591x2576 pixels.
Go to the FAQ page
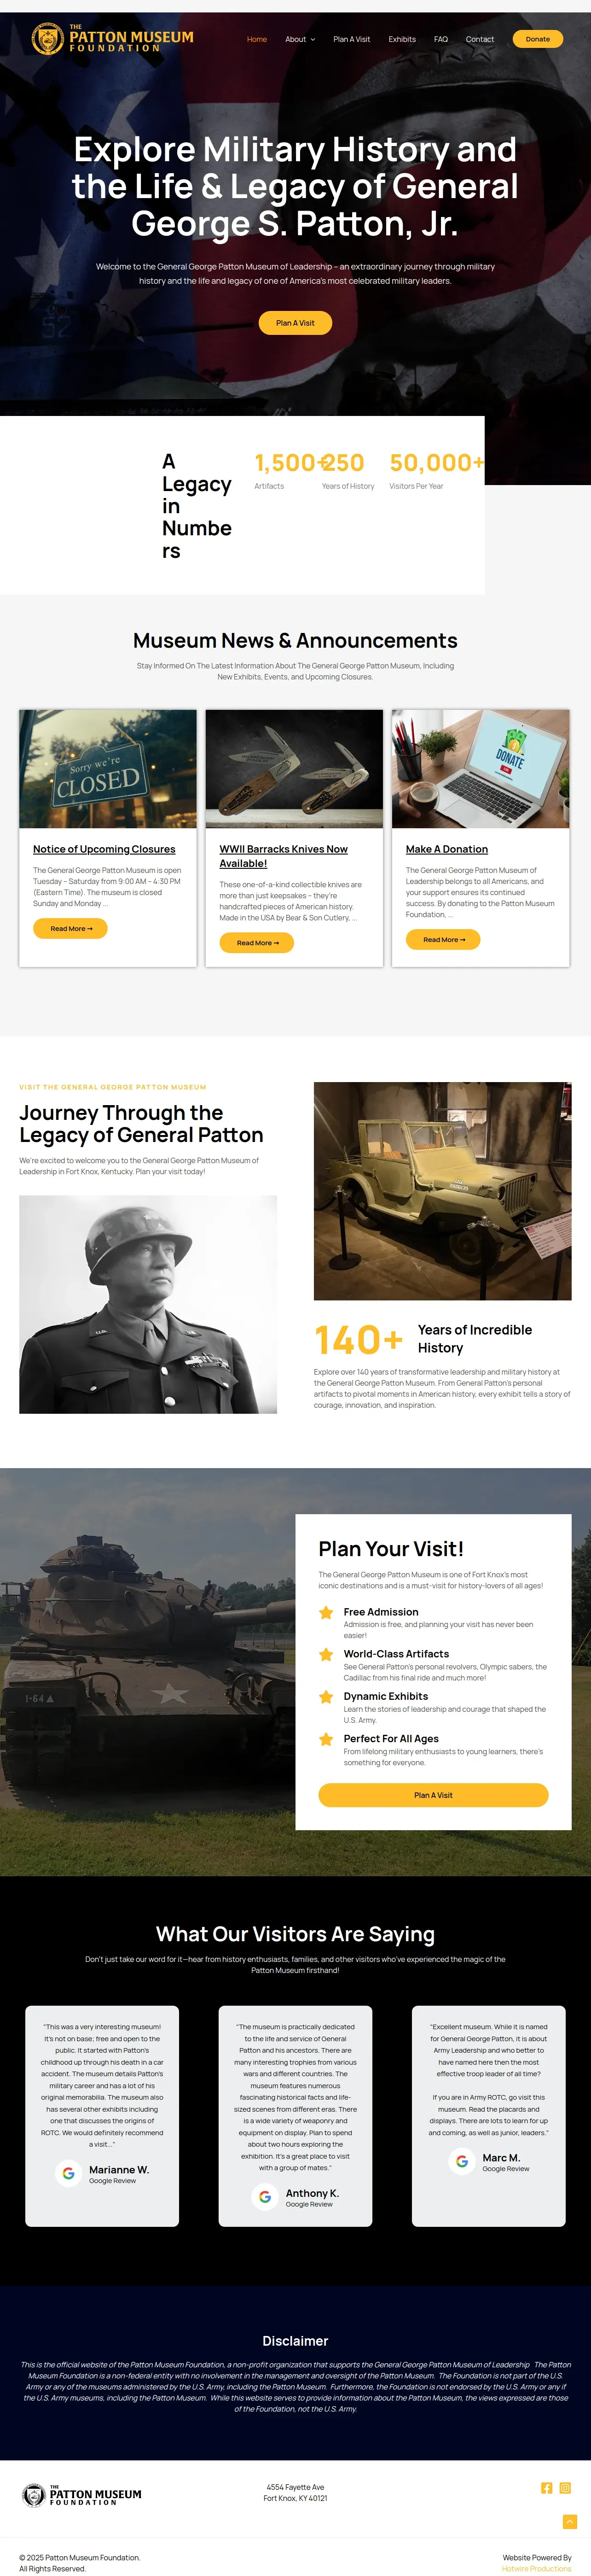pos(441,39)
